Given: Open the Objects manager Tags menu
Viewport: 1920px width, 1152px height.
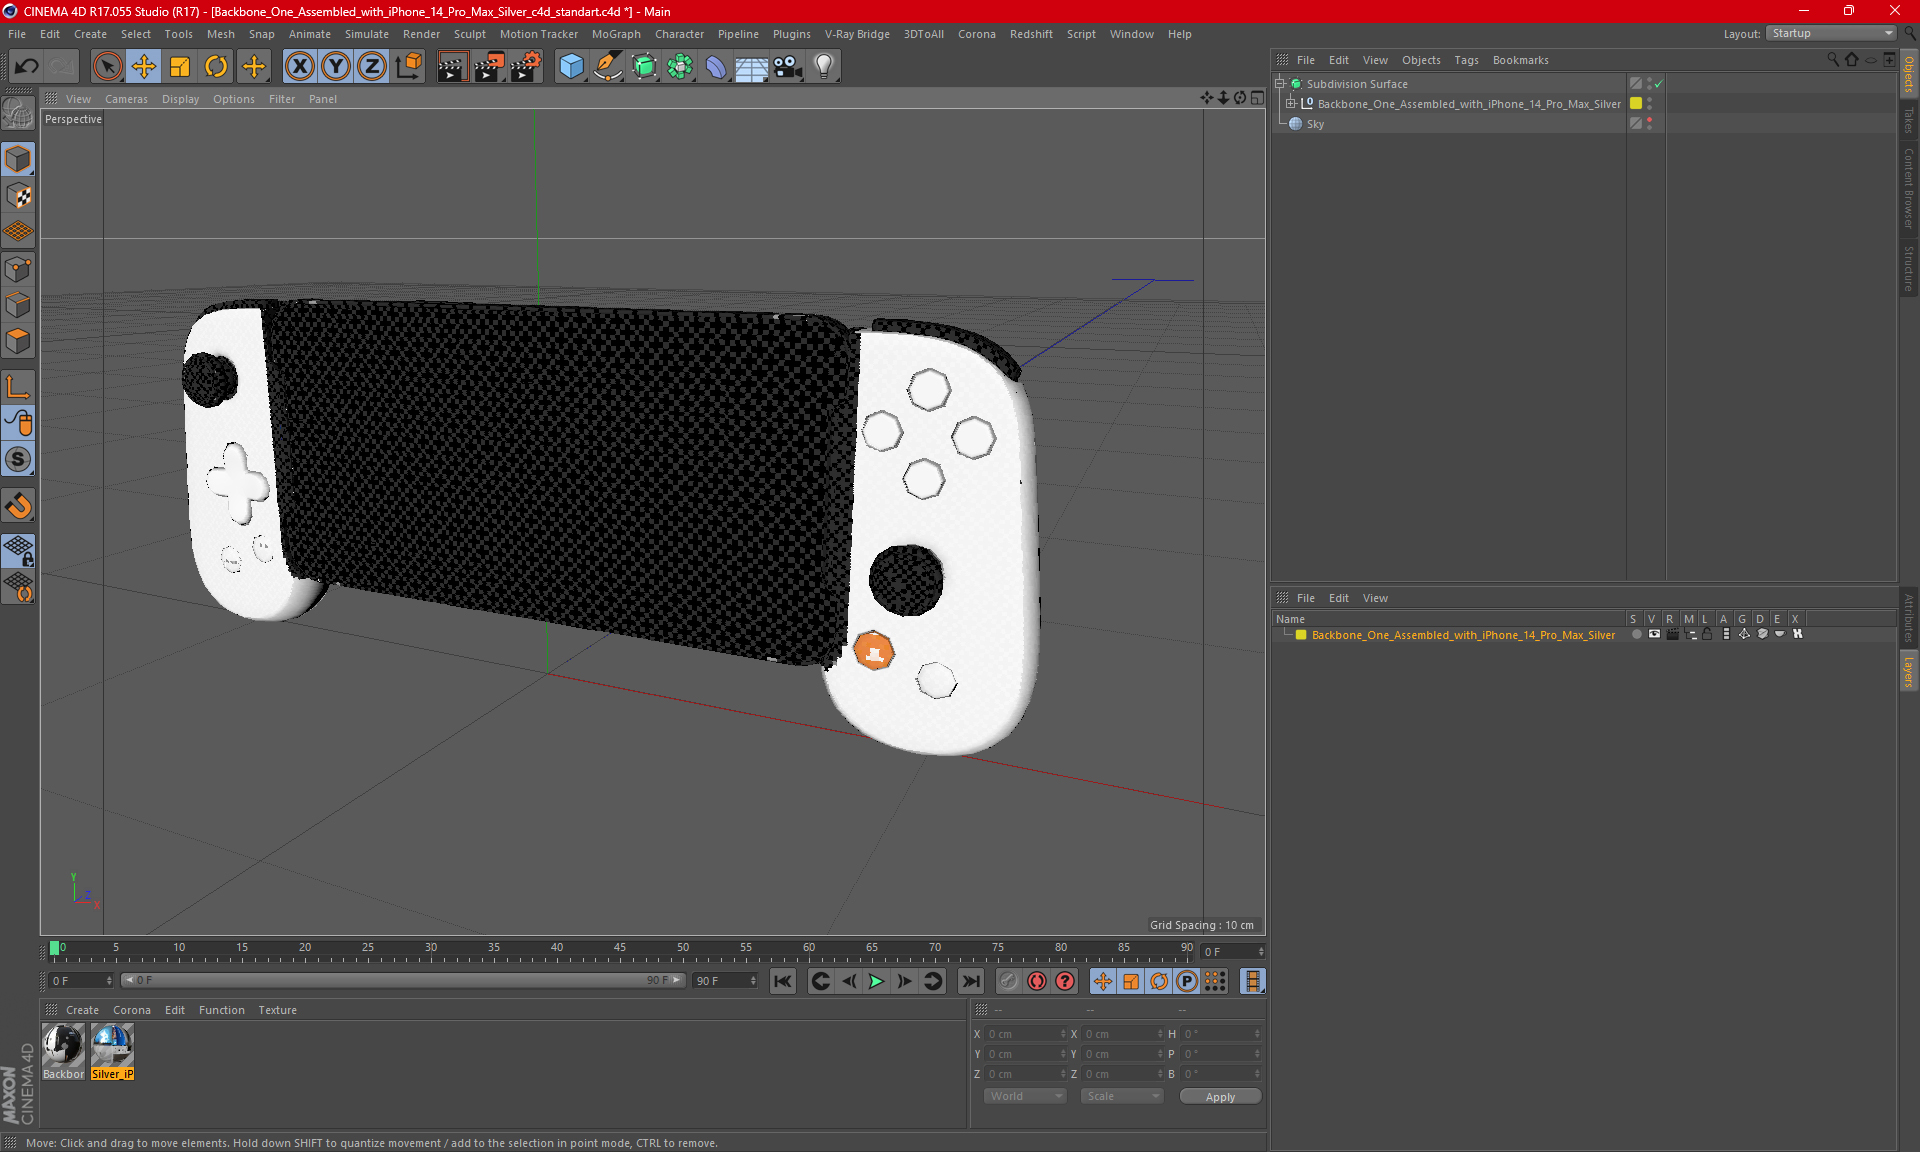Looking at the screenshot, I should coord(1466,60).
